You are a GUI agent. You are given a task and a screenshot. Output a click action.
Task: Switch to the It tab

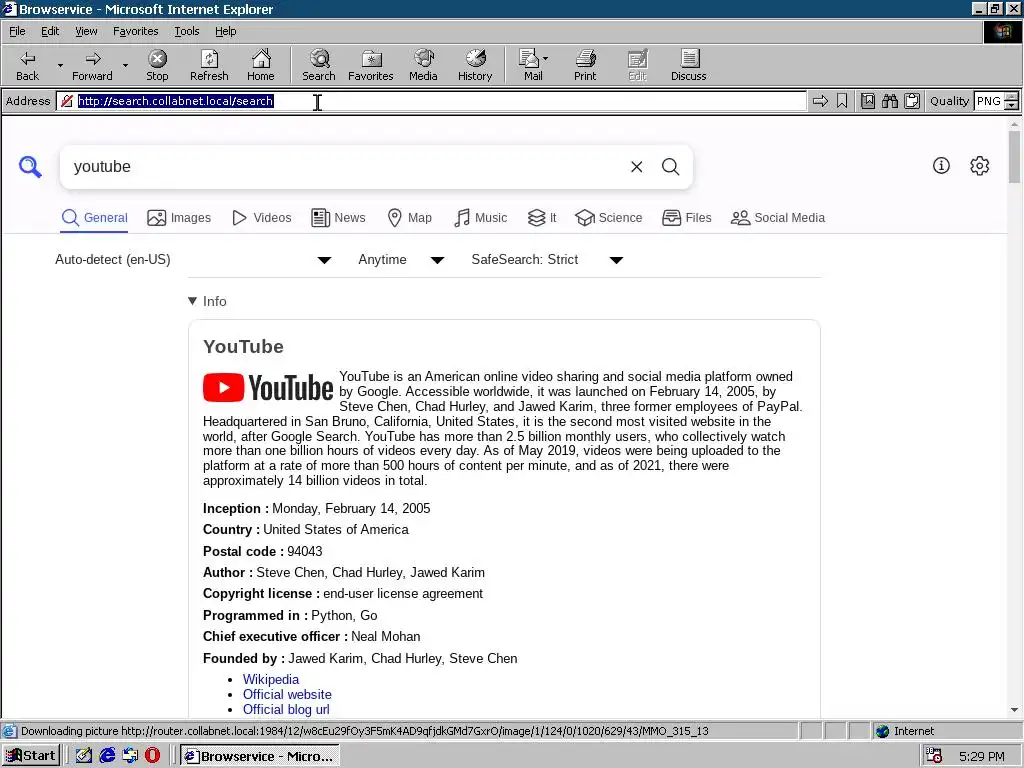(x=542, y=217)
